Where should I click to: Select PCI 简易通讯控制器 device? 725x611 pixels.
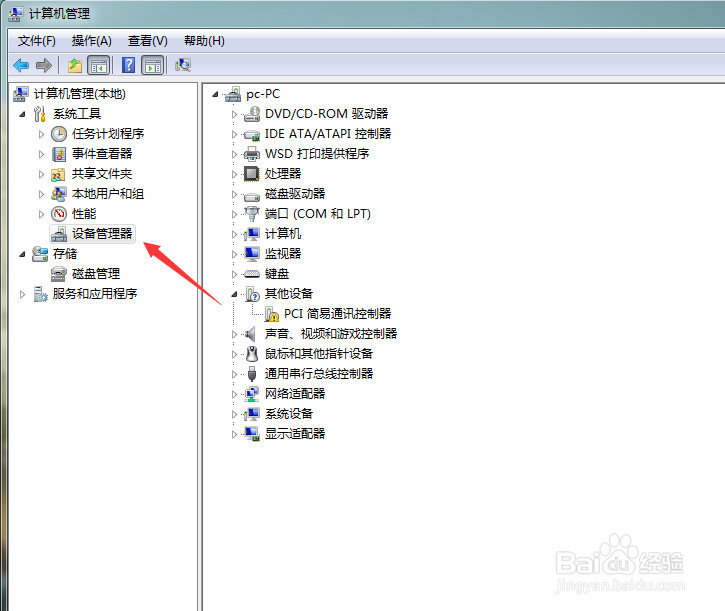pos(338,314)
